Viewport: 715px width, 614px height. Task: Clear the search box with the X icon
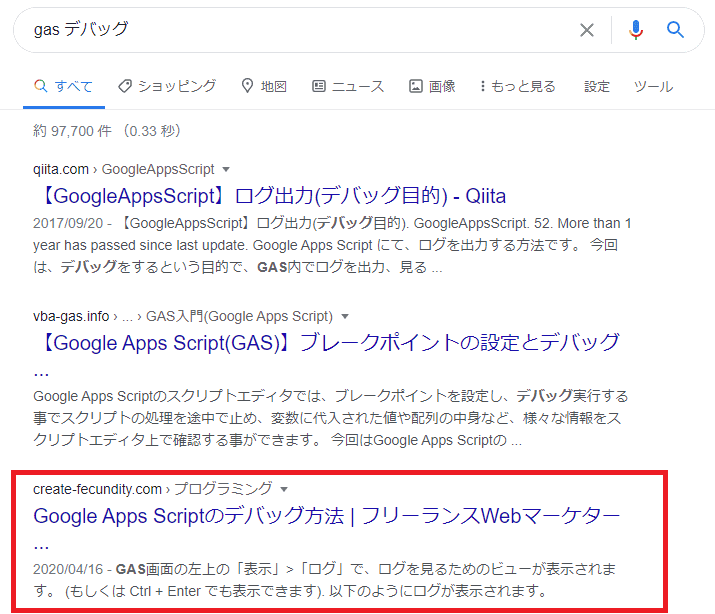pyautogui.click(x=587, y=30)
